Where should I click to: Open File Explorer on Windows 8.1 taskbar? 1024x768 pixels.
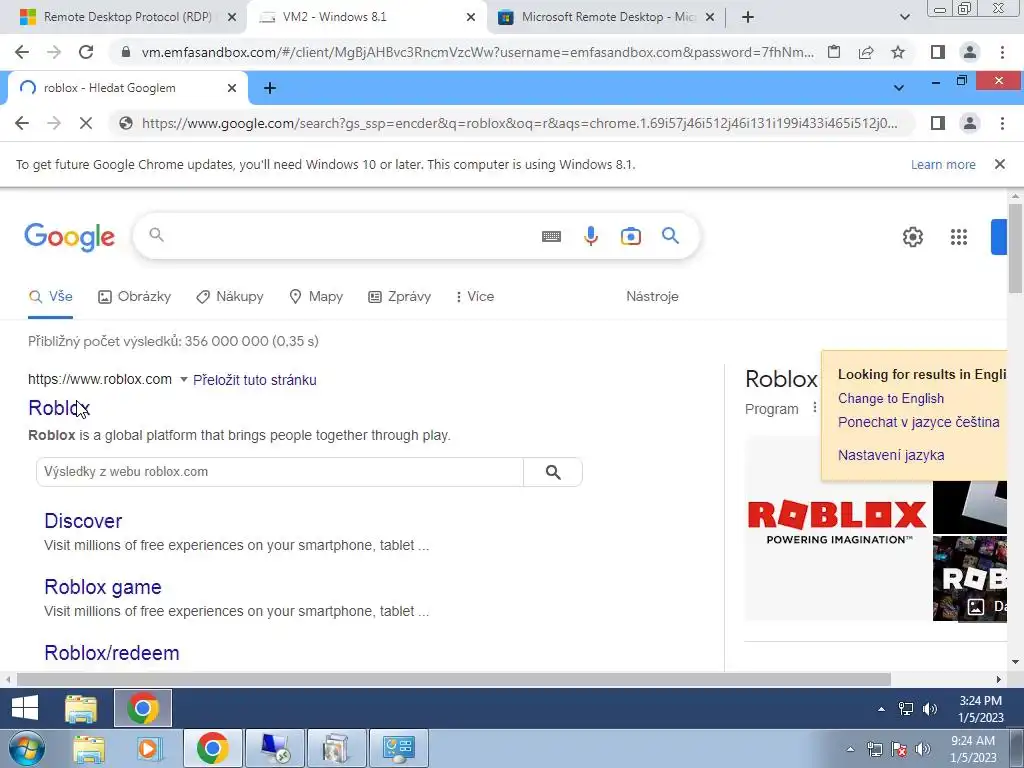pyautogui.click(x=81, y=708)
